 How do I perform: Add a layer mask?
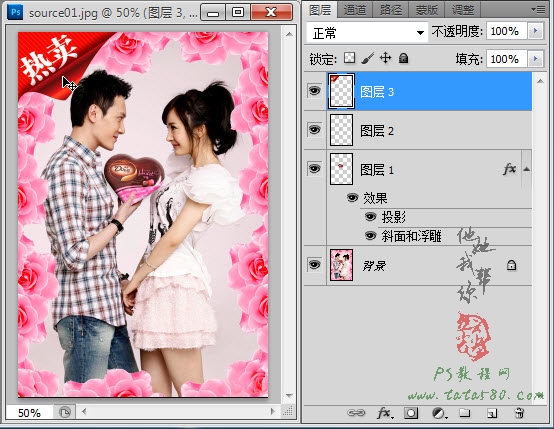point(411,413)
